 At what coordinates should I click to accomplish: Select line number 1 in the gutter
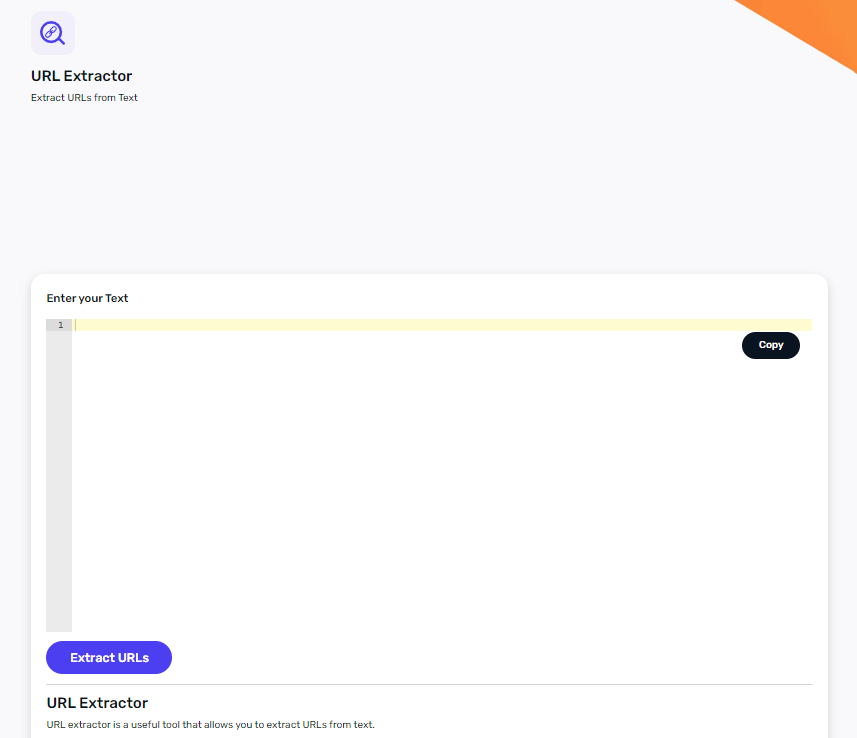click(x=60, y=325)
